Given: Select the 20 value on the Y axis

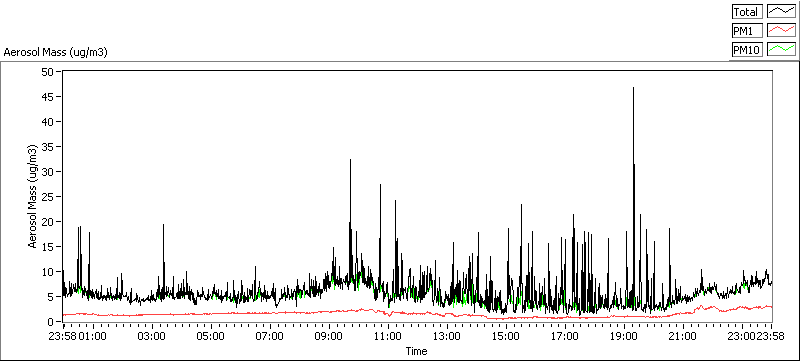Looking at the screenshot, I should [x=48, y=221].
